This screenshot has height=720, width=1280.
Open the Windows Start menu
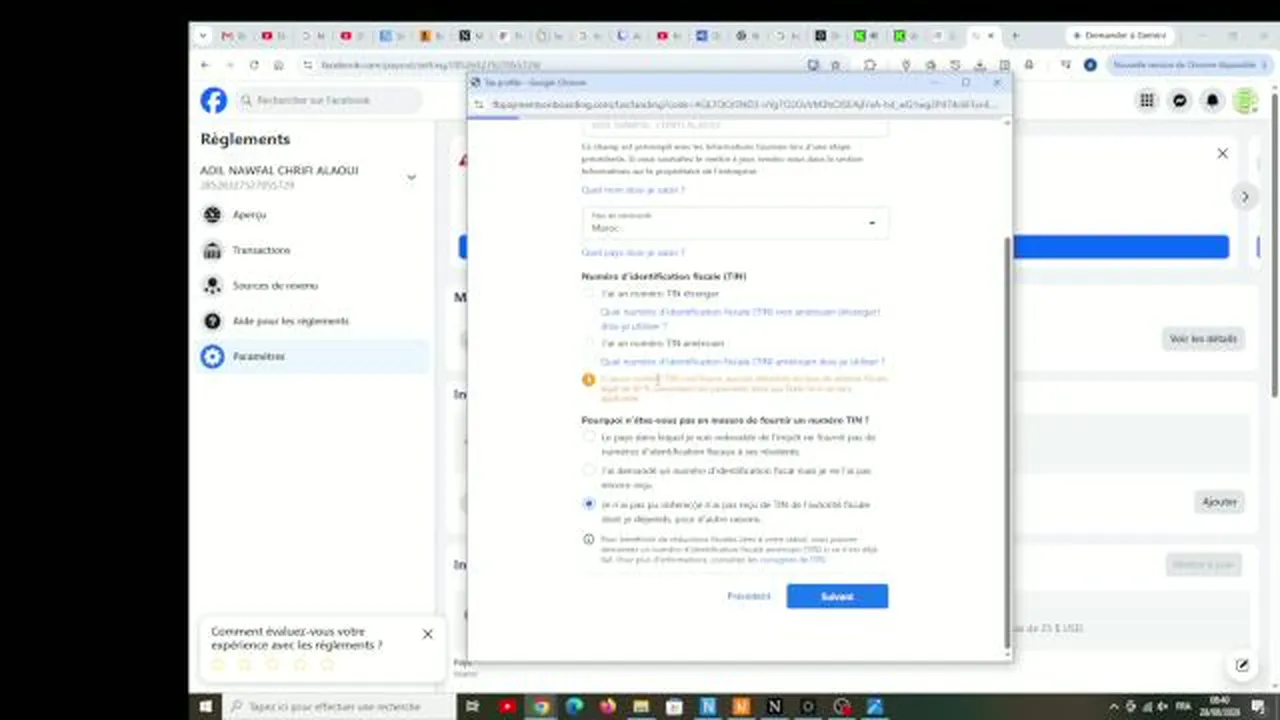(x=206, y=706)
